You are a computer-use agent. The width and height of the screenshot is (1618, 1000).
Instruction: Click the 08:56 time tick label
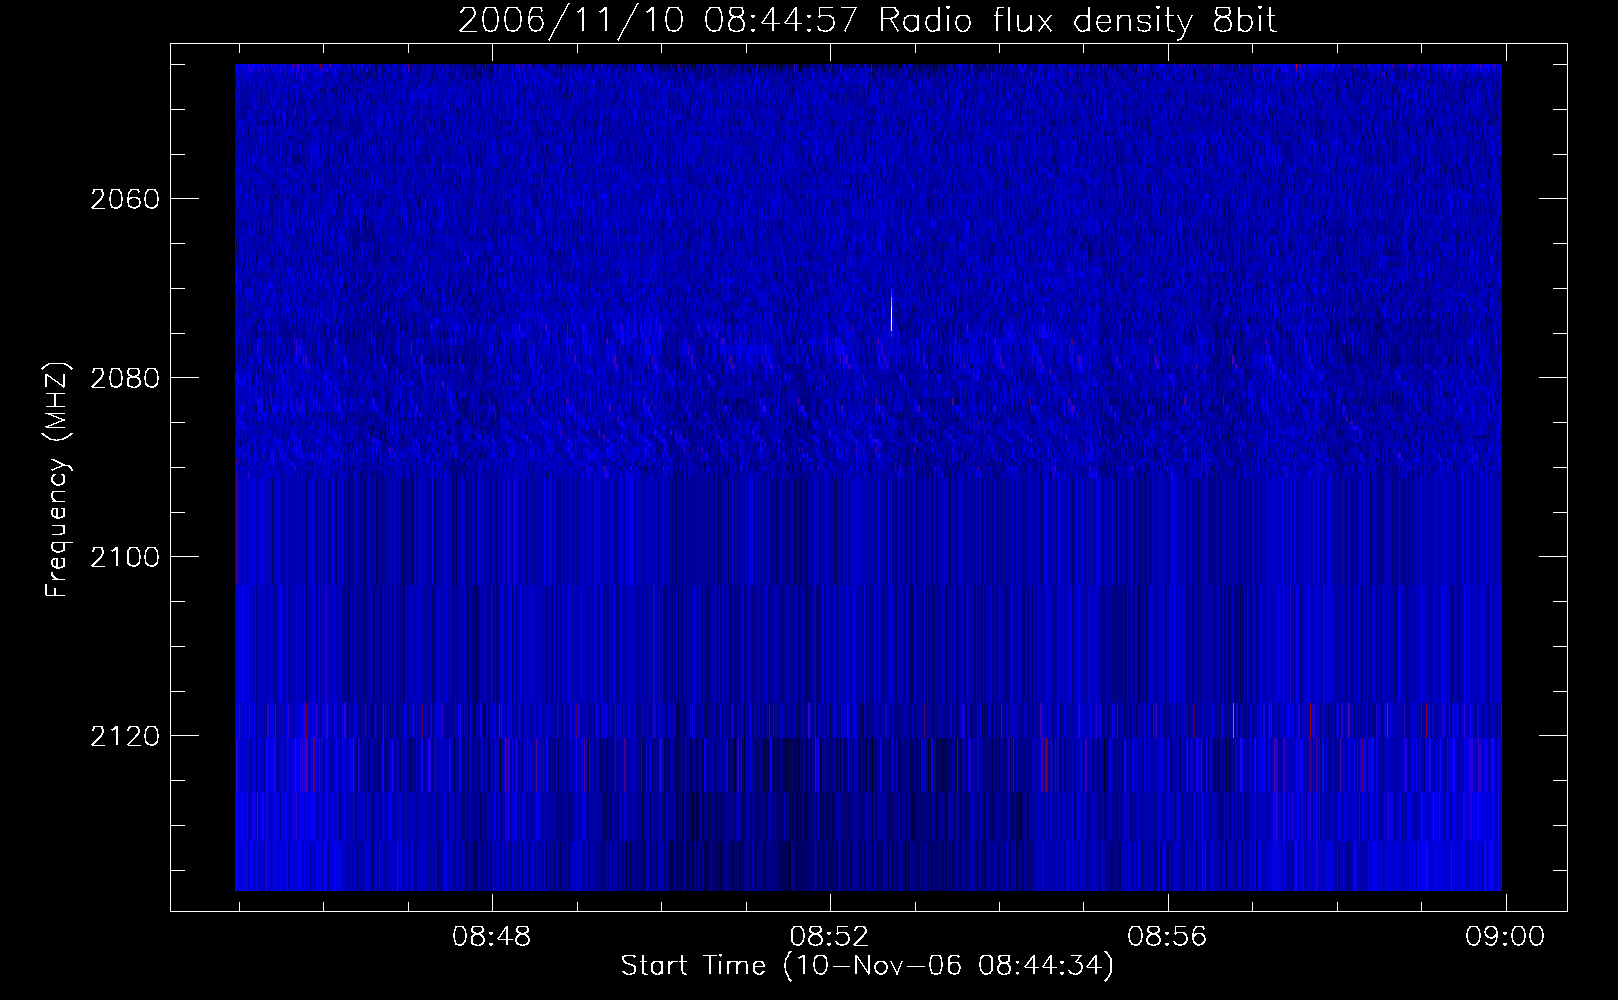click(1168, 937)
